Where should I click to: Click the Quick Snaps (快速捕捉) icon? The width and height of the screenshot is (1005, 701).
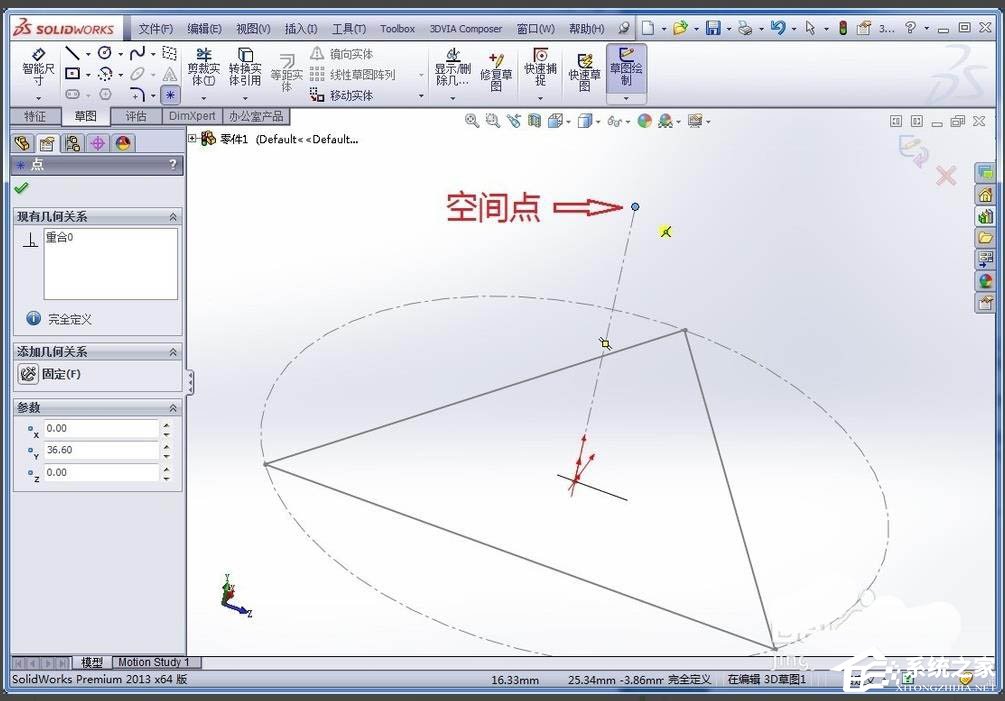pyautogui.click(x=540, y=70)
